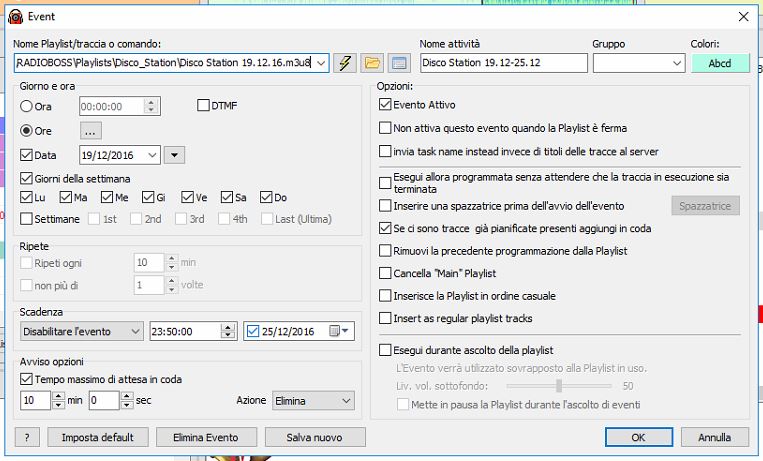The image size is (763, 461).
Task: Click the arrow button beside date field
Action: tap(174, 155)
